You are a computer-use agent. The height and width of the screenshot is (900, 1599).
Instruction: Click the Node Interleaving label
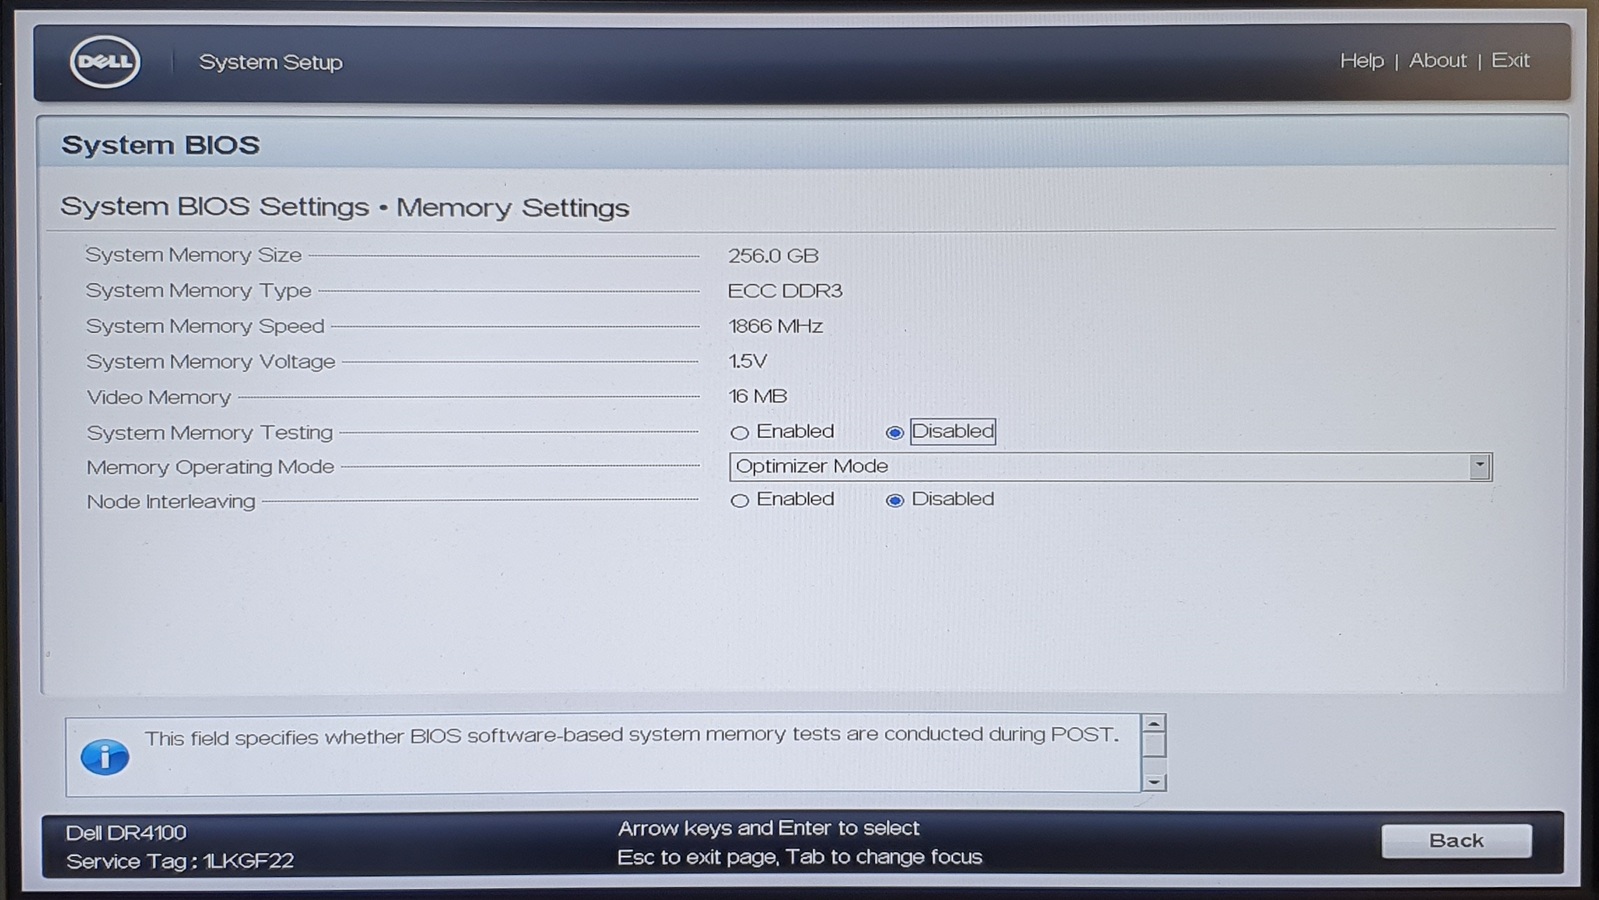170,502
